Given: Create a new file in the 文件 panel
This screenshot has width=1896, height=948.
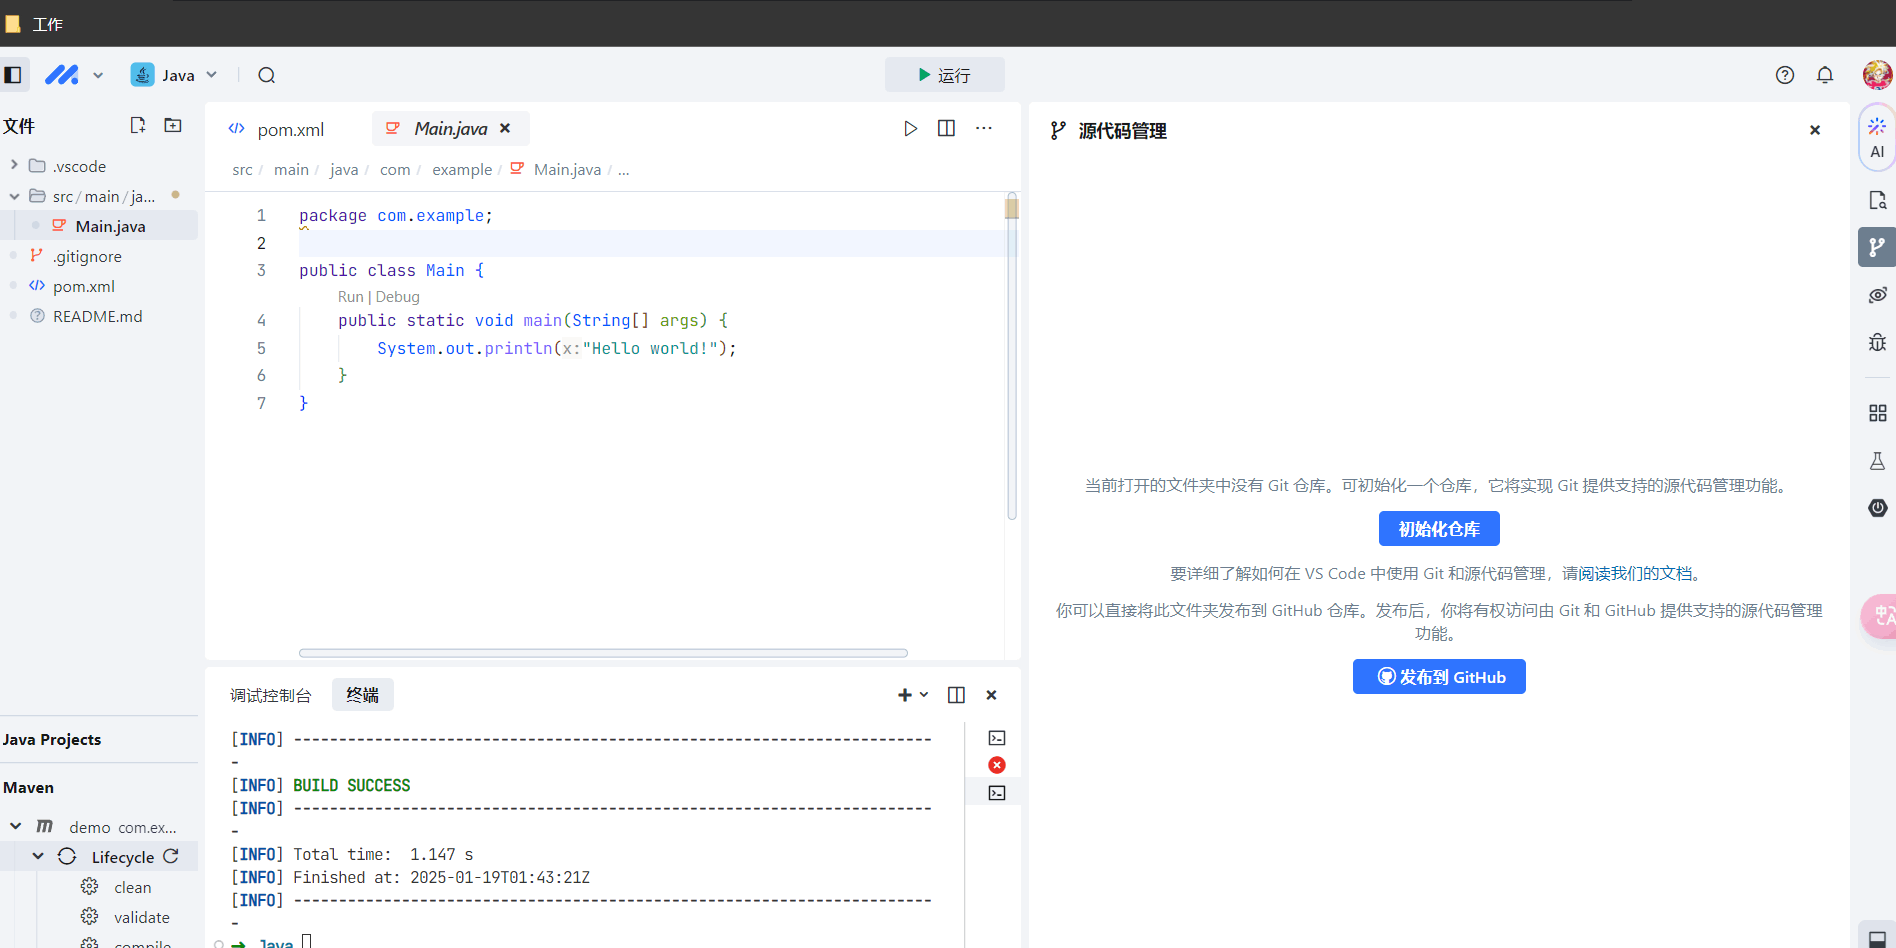Looking at the screenshot, I should [x=138, y=125].
